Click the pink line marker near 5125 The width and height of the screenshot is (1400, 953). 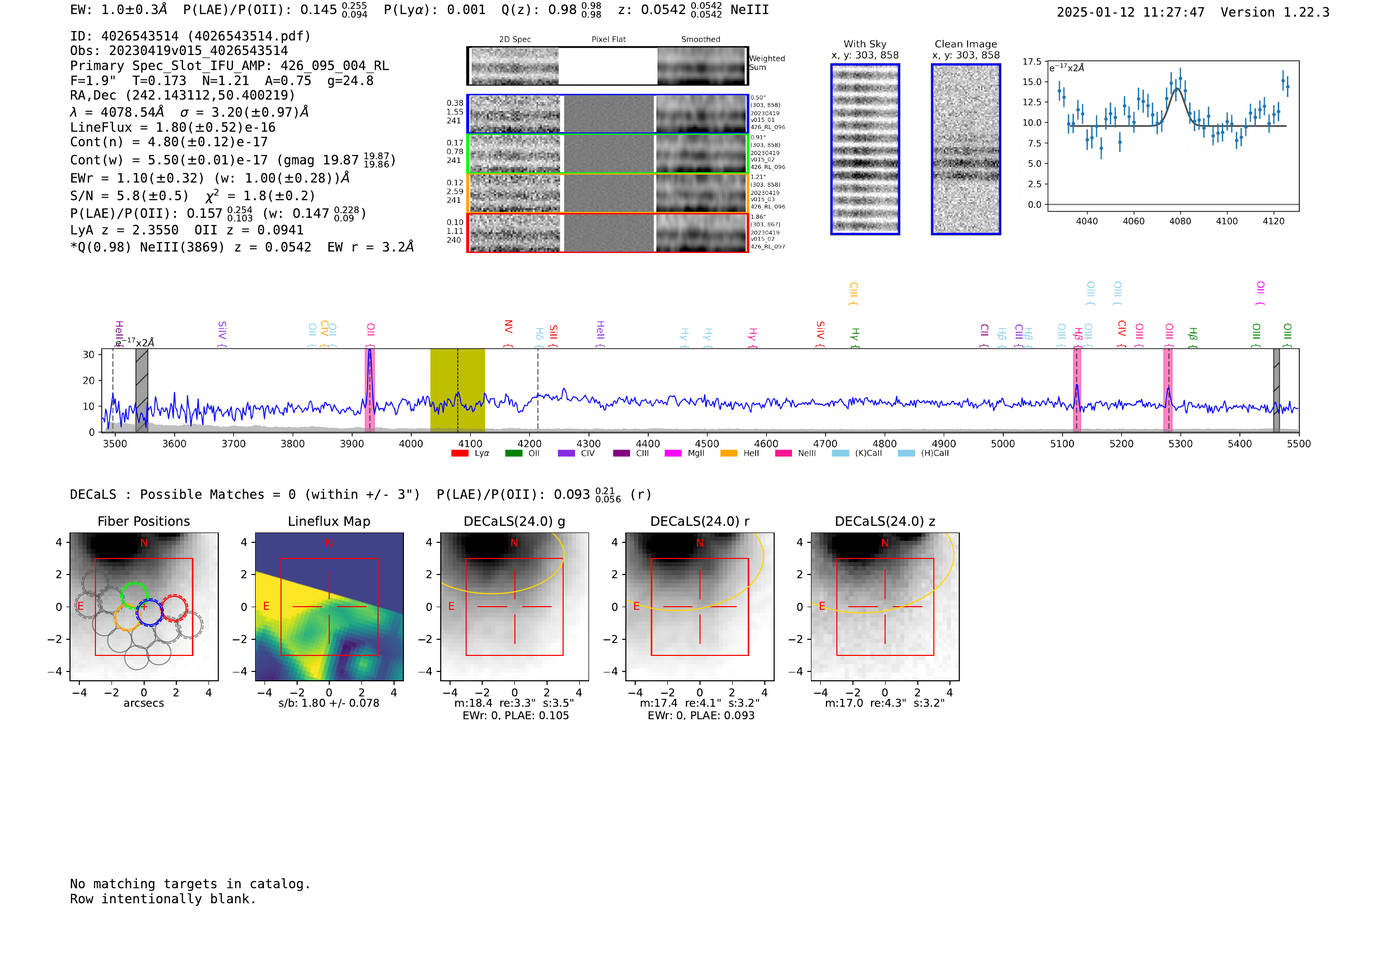(x=1077, y=390)
